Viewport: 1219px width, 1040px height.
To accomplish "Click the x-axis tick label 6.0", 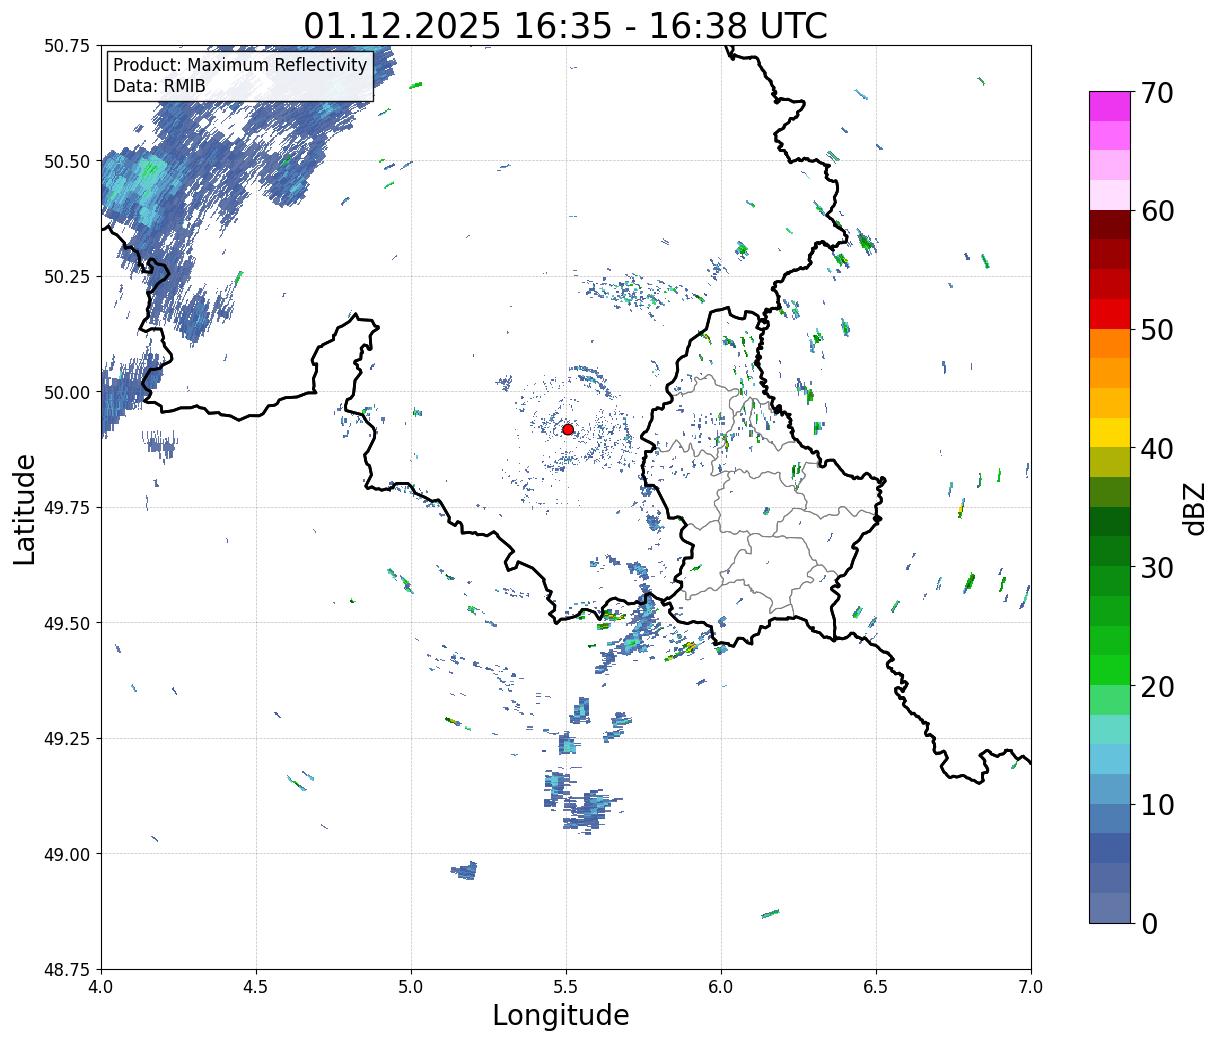I will tap(721, 987).
